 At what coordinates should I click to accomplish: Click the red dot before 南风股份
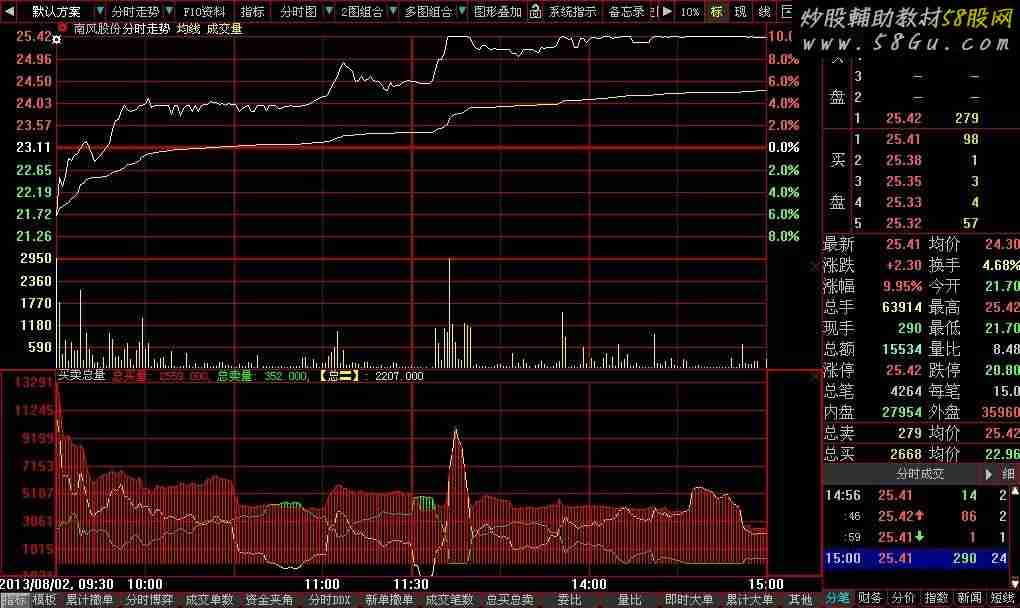pyautogui.click(x=62, y=28)
